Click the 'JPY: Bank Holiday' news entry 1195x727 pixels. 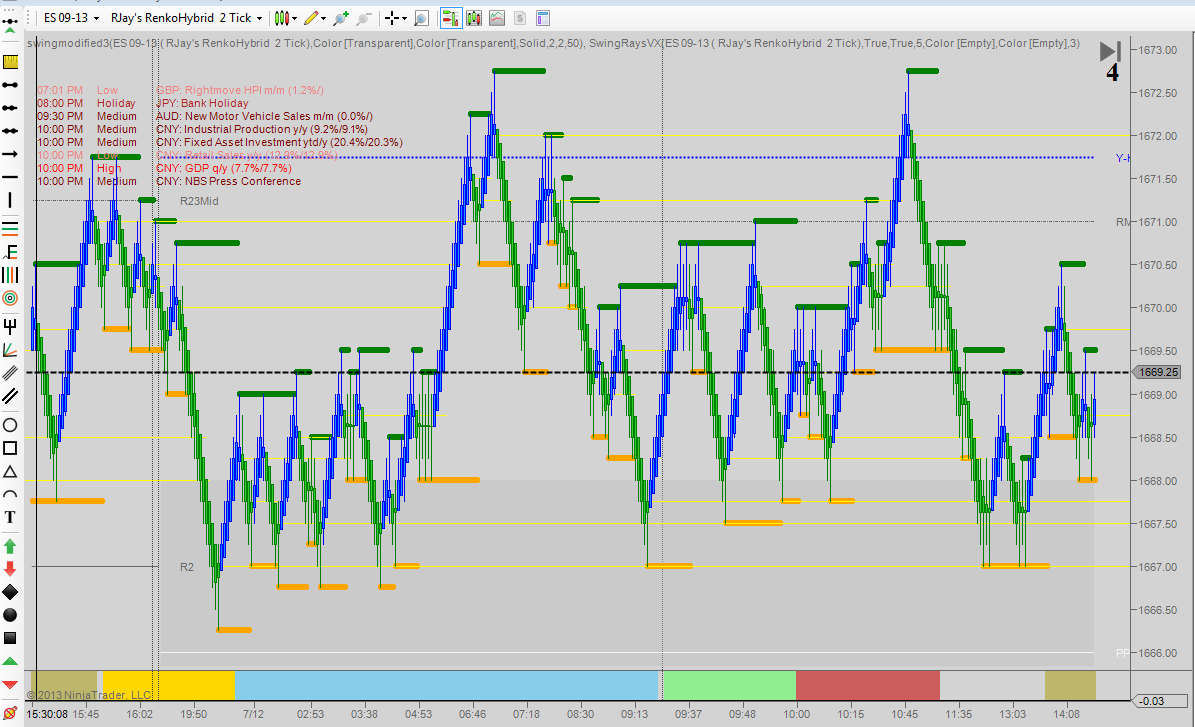[x=202, y=104]
